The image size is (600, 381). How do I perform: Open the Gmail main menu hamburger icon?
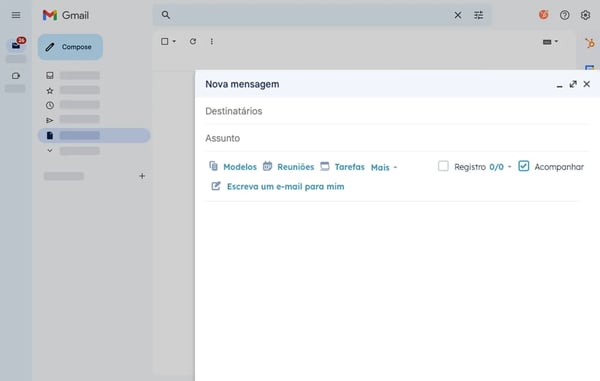point(16,15)
